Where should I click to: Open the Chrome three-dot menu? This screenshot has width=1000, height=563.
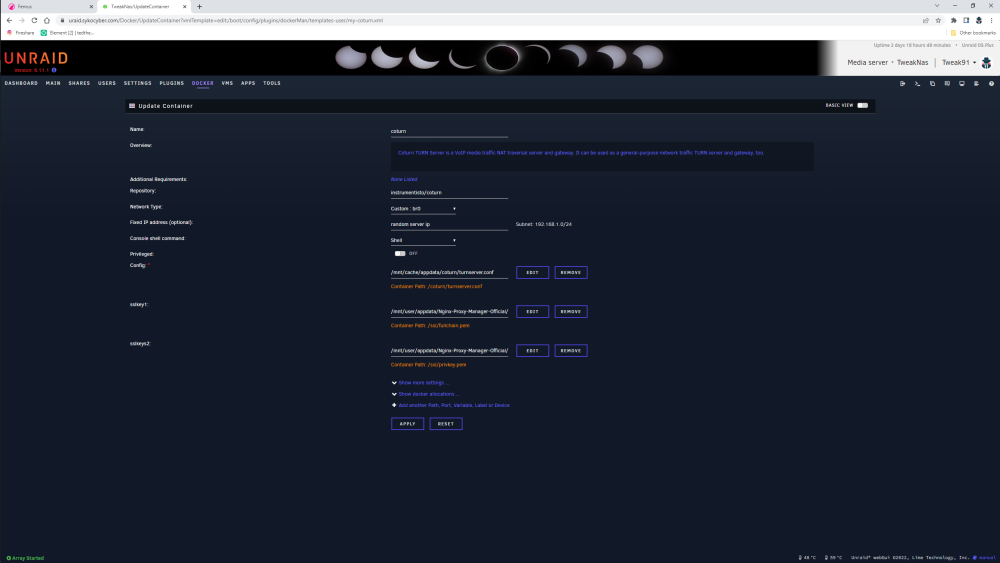[x=992, y=20]
